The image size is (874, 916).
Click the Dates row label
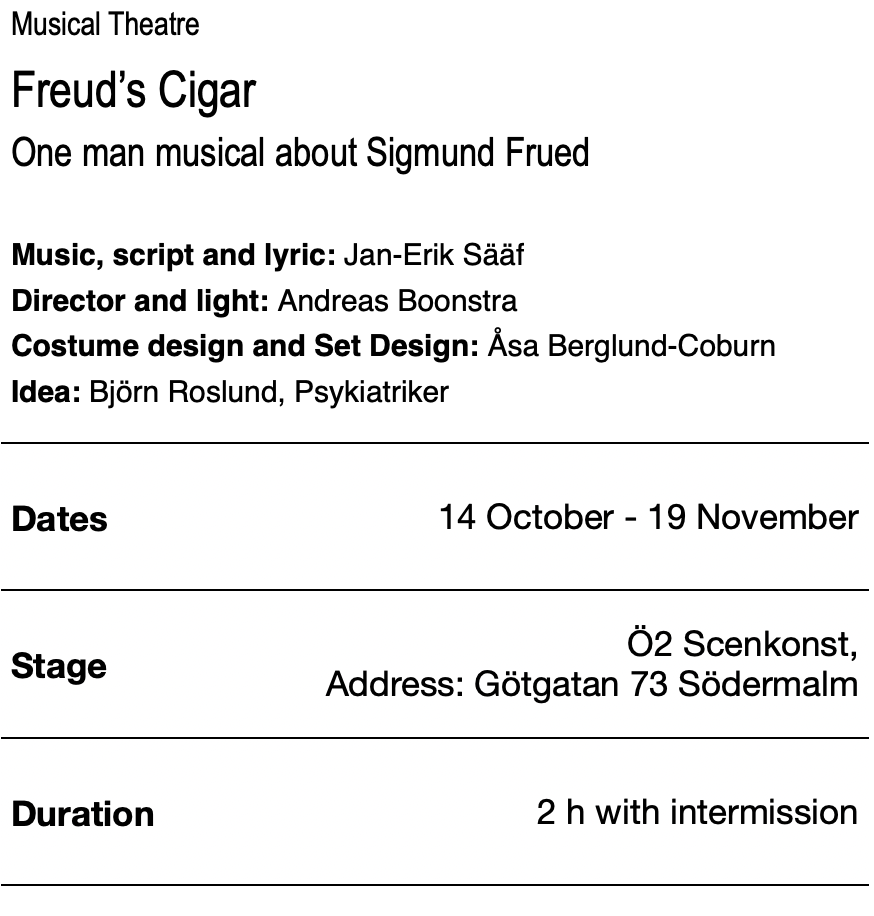tap(60, 519)
